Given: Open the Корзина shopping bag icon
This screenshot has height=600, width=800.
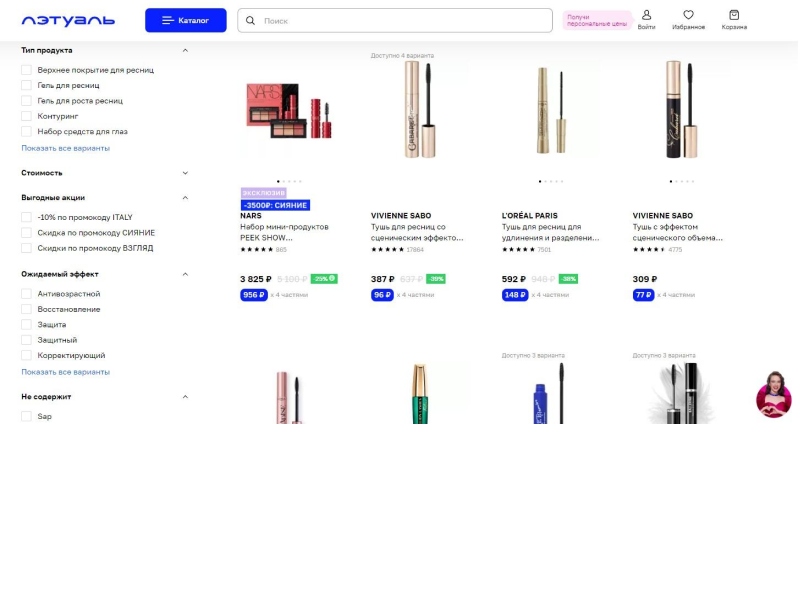Looking at the screenshot, I should coord(734,20).
